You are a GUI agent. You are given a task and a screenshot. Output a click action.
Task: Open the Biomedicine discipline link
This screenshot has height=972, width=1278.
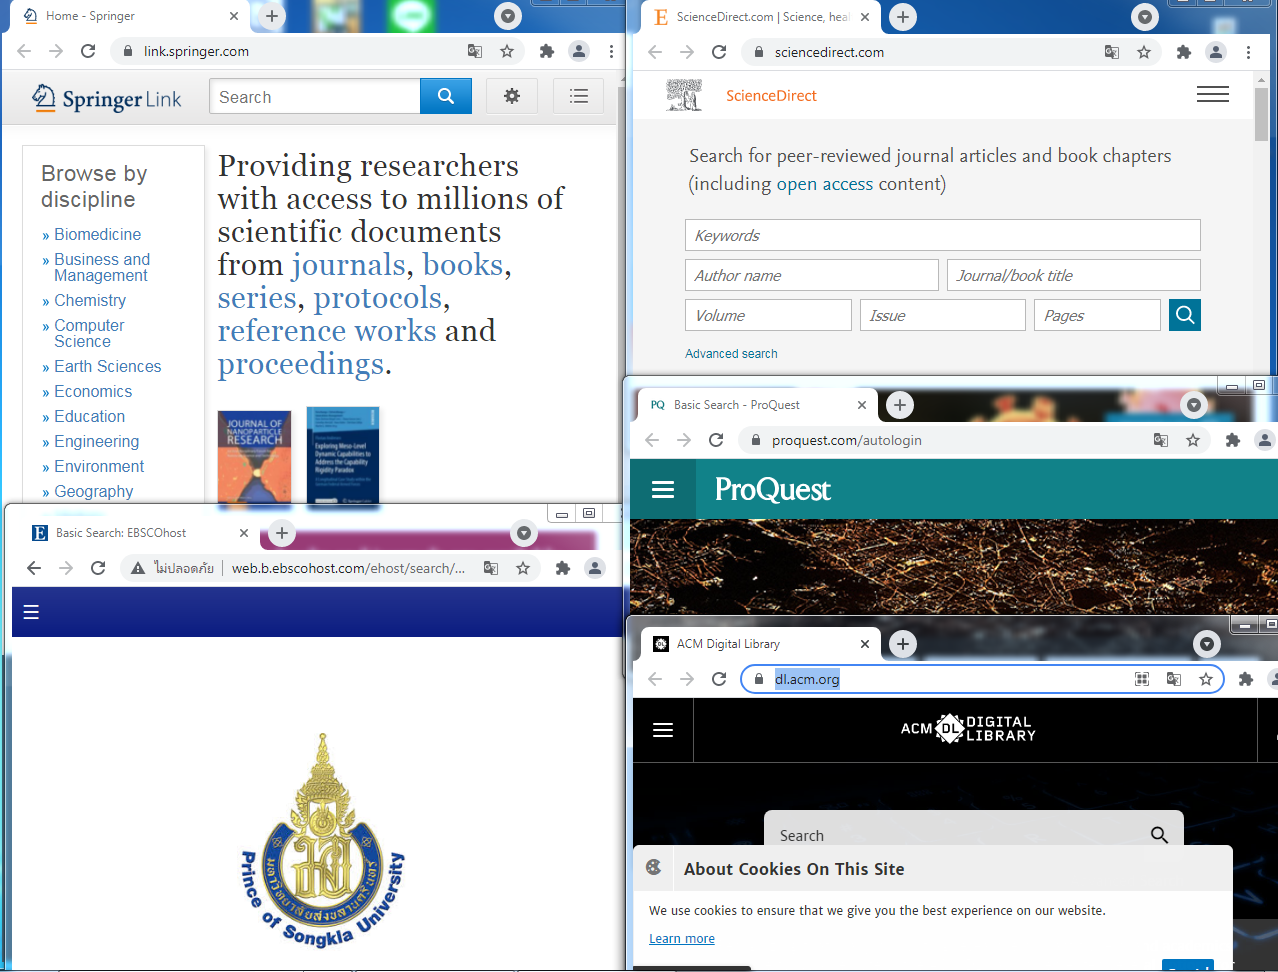[x=97, y=234]
